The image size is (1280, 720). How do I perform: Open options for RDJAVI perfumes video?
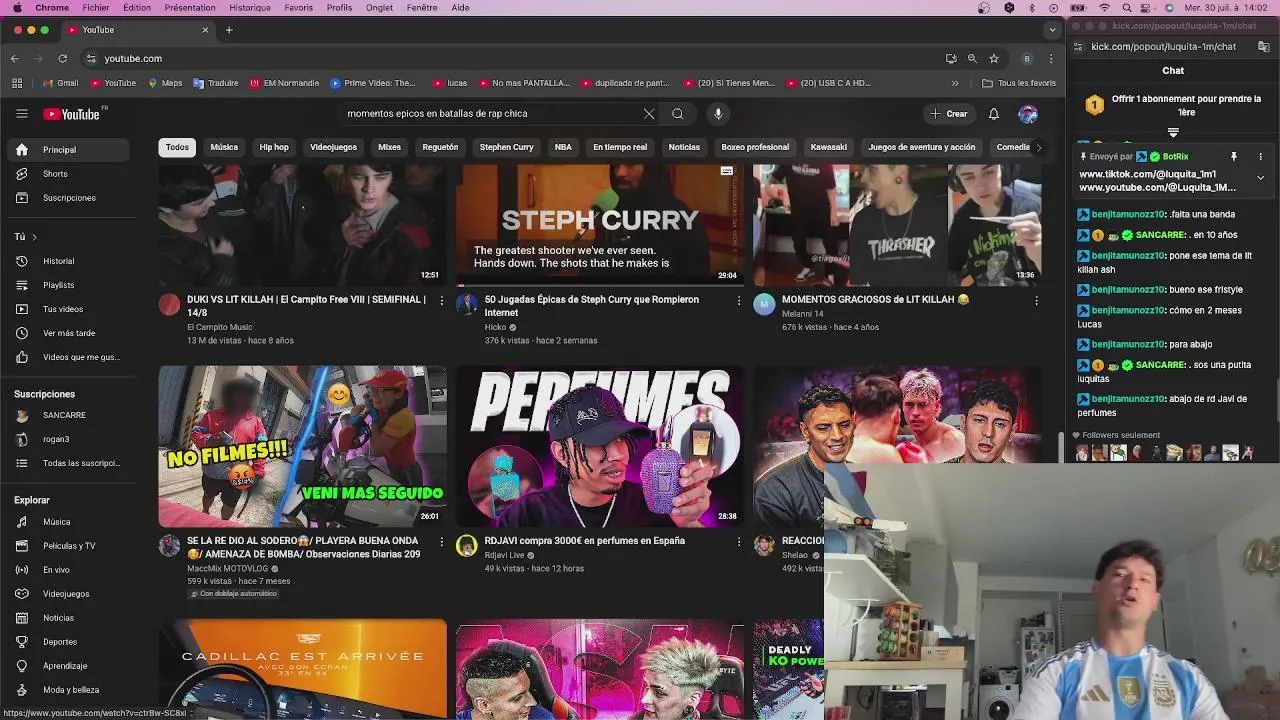pyautogui.click(x=739, y=541)
